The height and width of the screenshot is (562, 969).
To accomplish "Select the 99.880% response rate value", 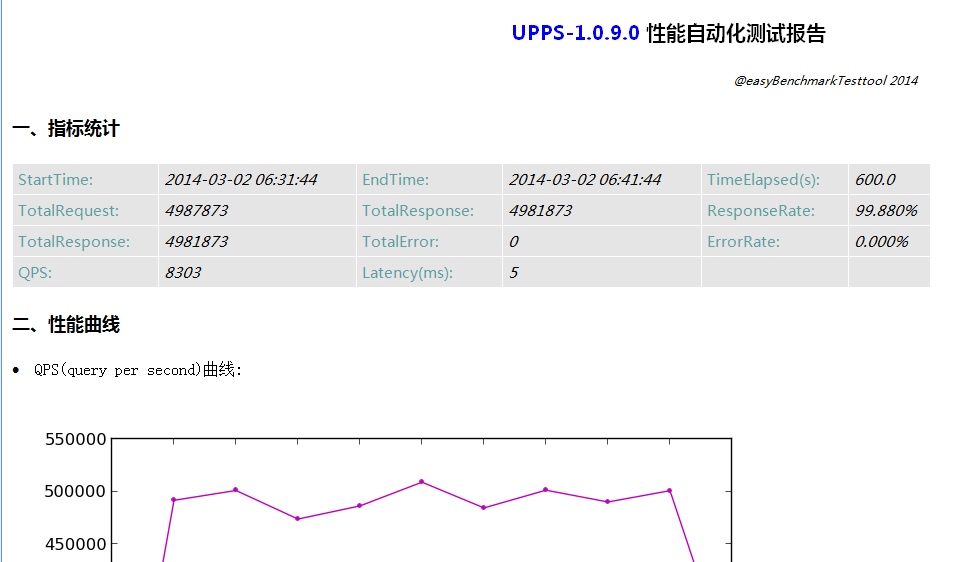I will (886, 210).
